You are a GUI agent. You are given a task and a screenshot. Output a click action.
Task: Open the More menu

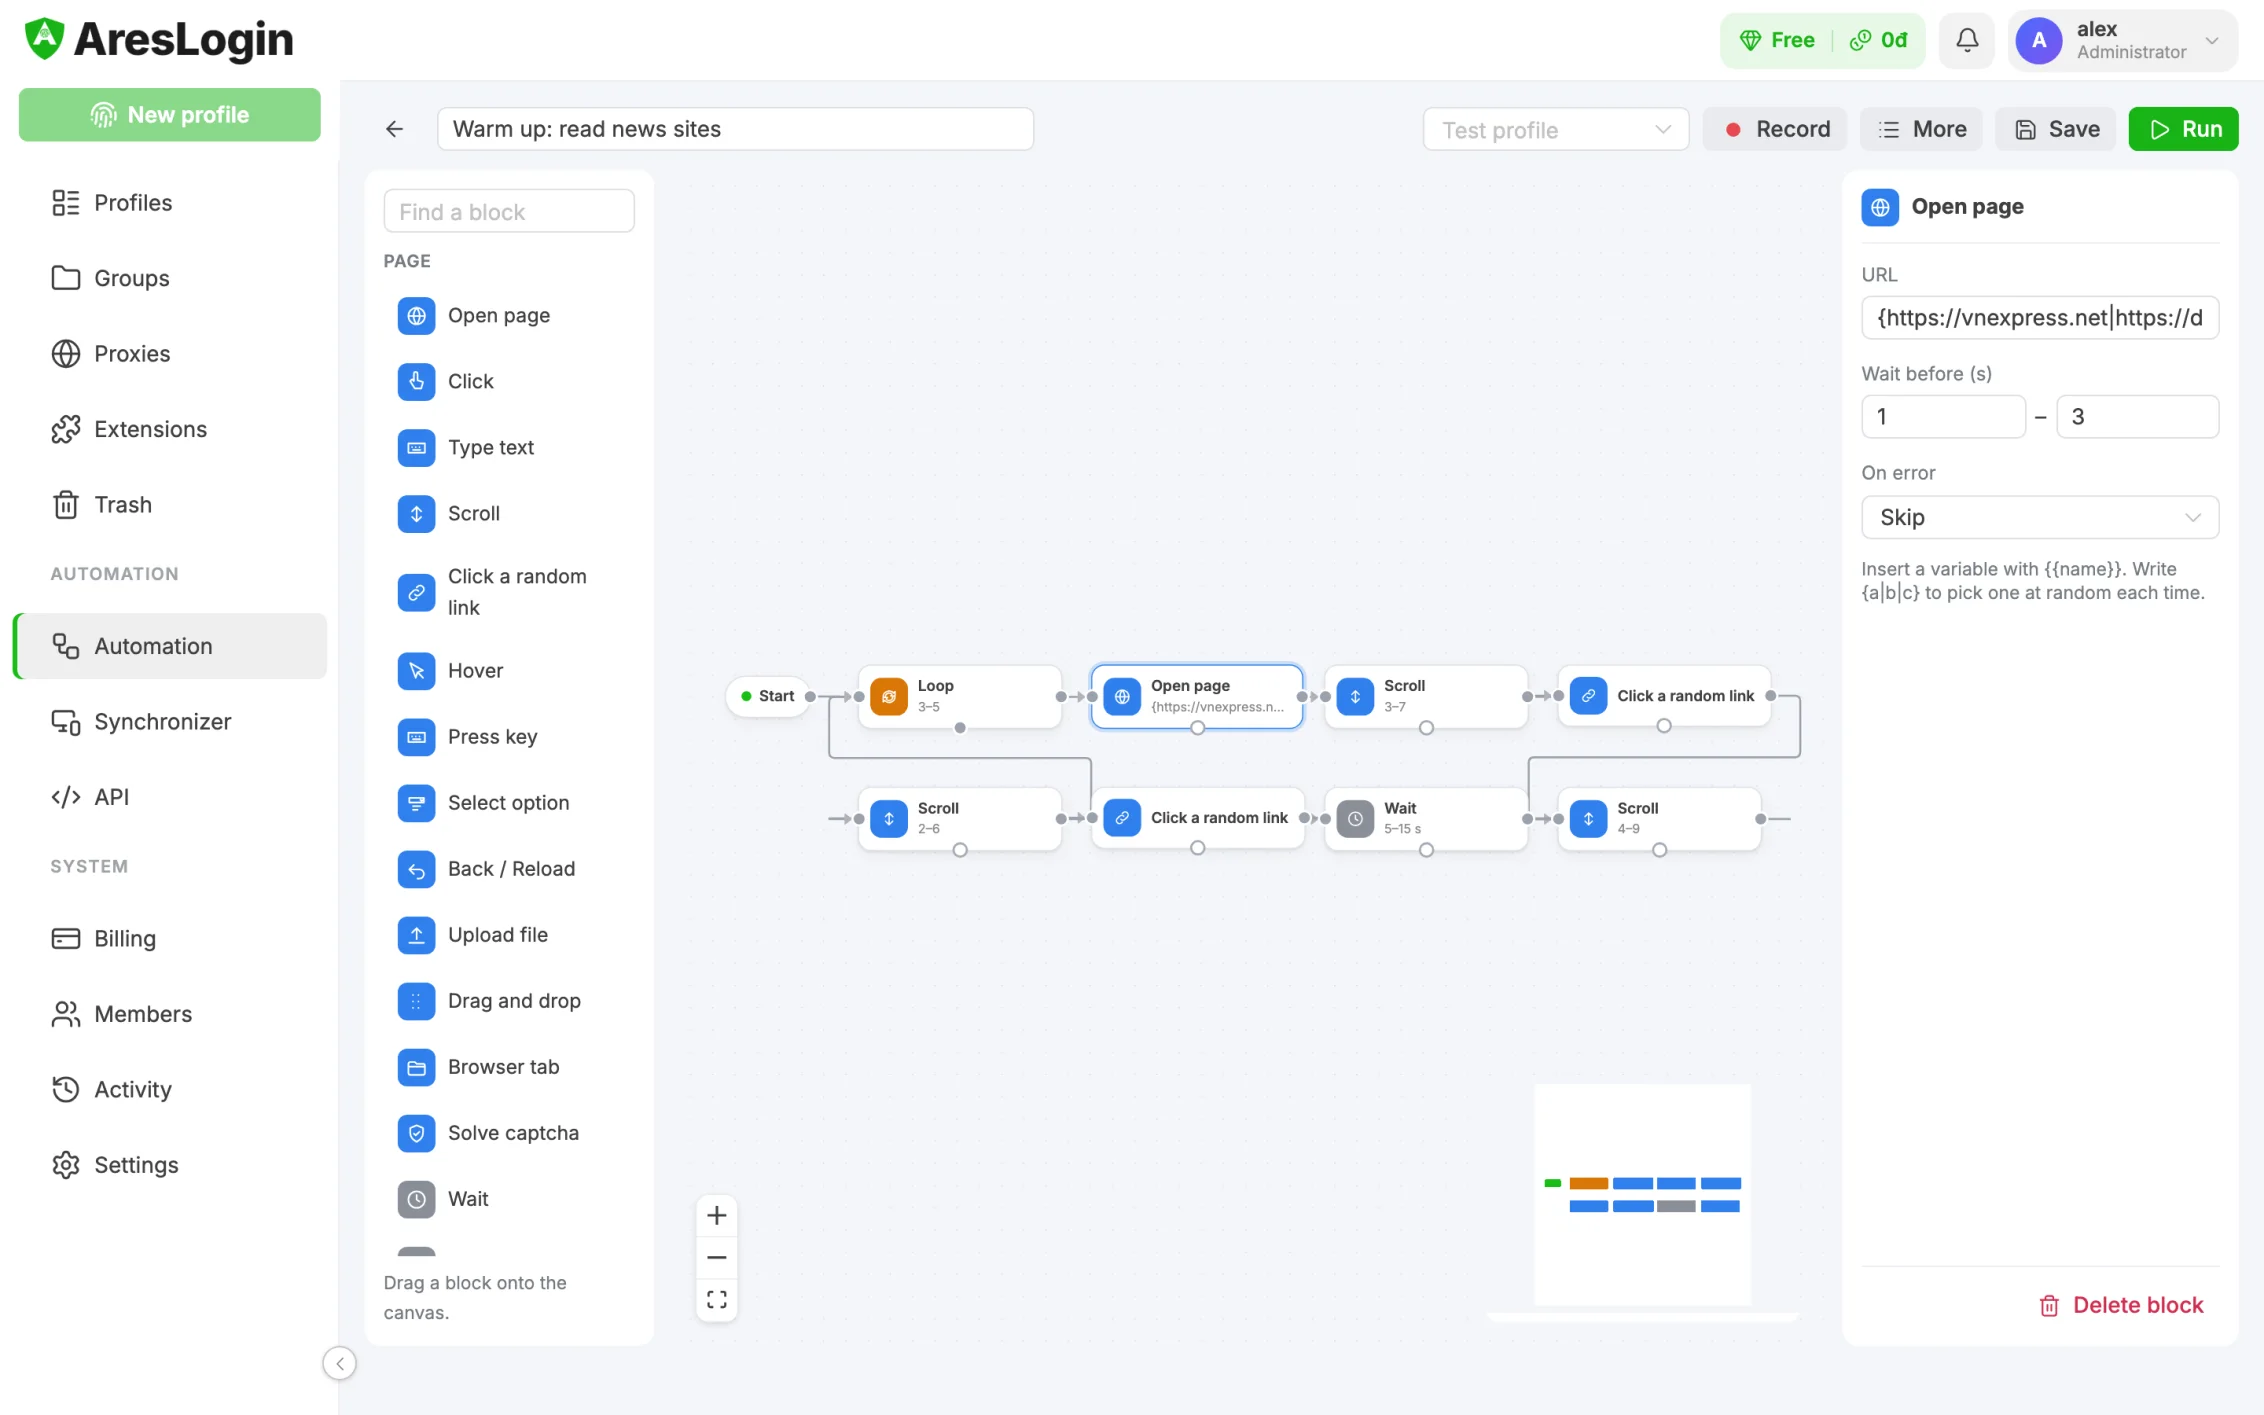coord(1921,130)
